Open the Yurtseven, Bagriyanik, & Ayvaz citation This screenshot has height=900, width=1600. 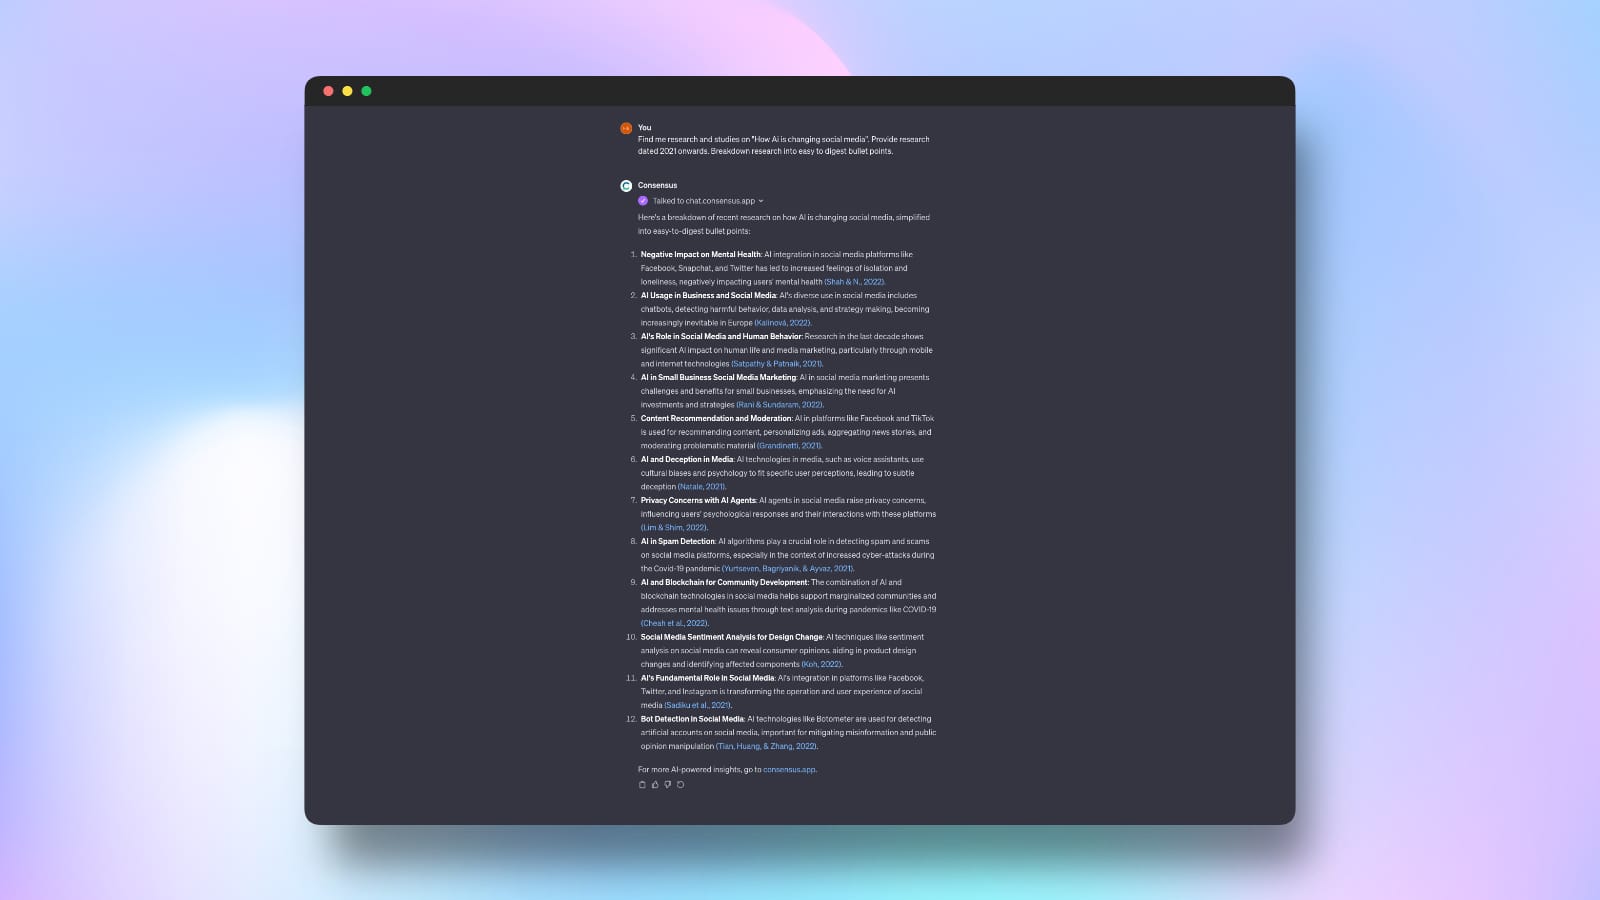tap(788, 569)
